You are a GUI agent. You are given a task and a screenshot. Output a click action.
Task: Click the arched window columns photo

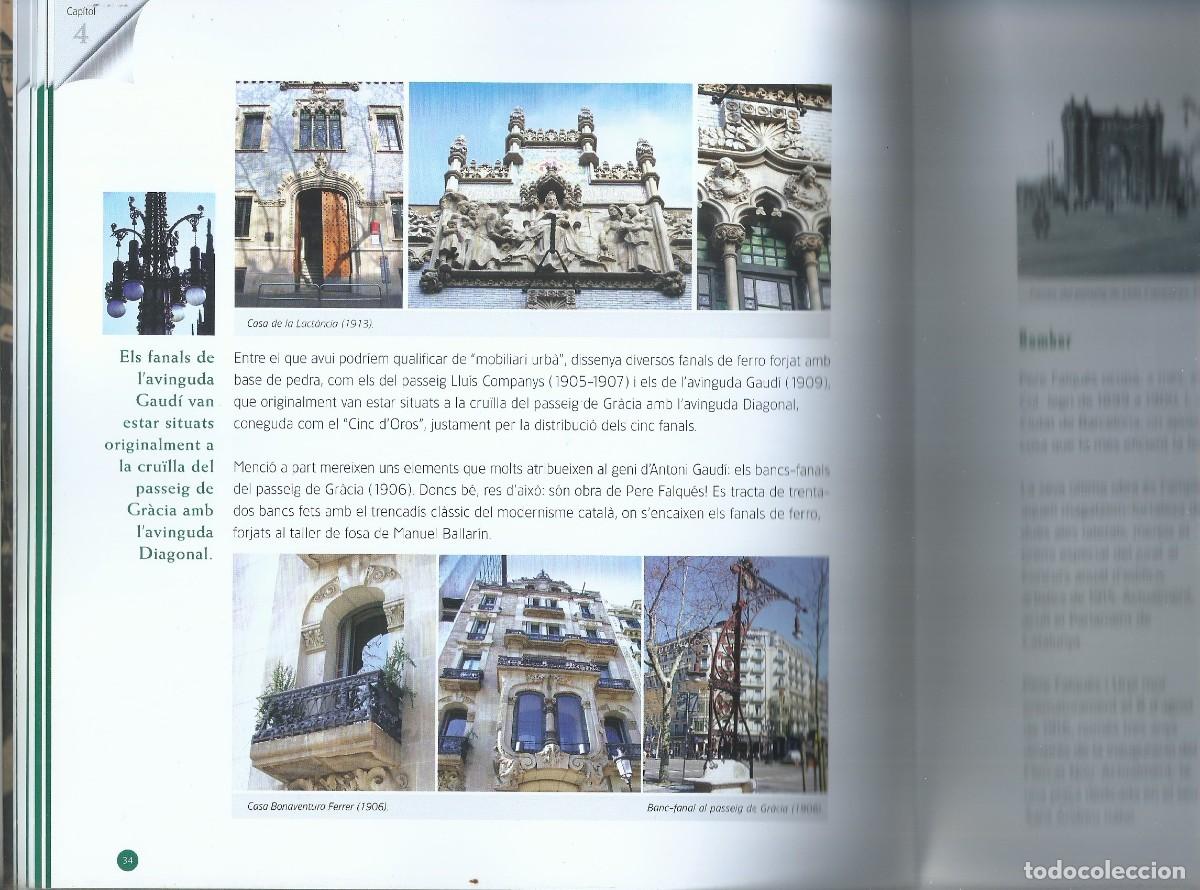tap(764, 195)
